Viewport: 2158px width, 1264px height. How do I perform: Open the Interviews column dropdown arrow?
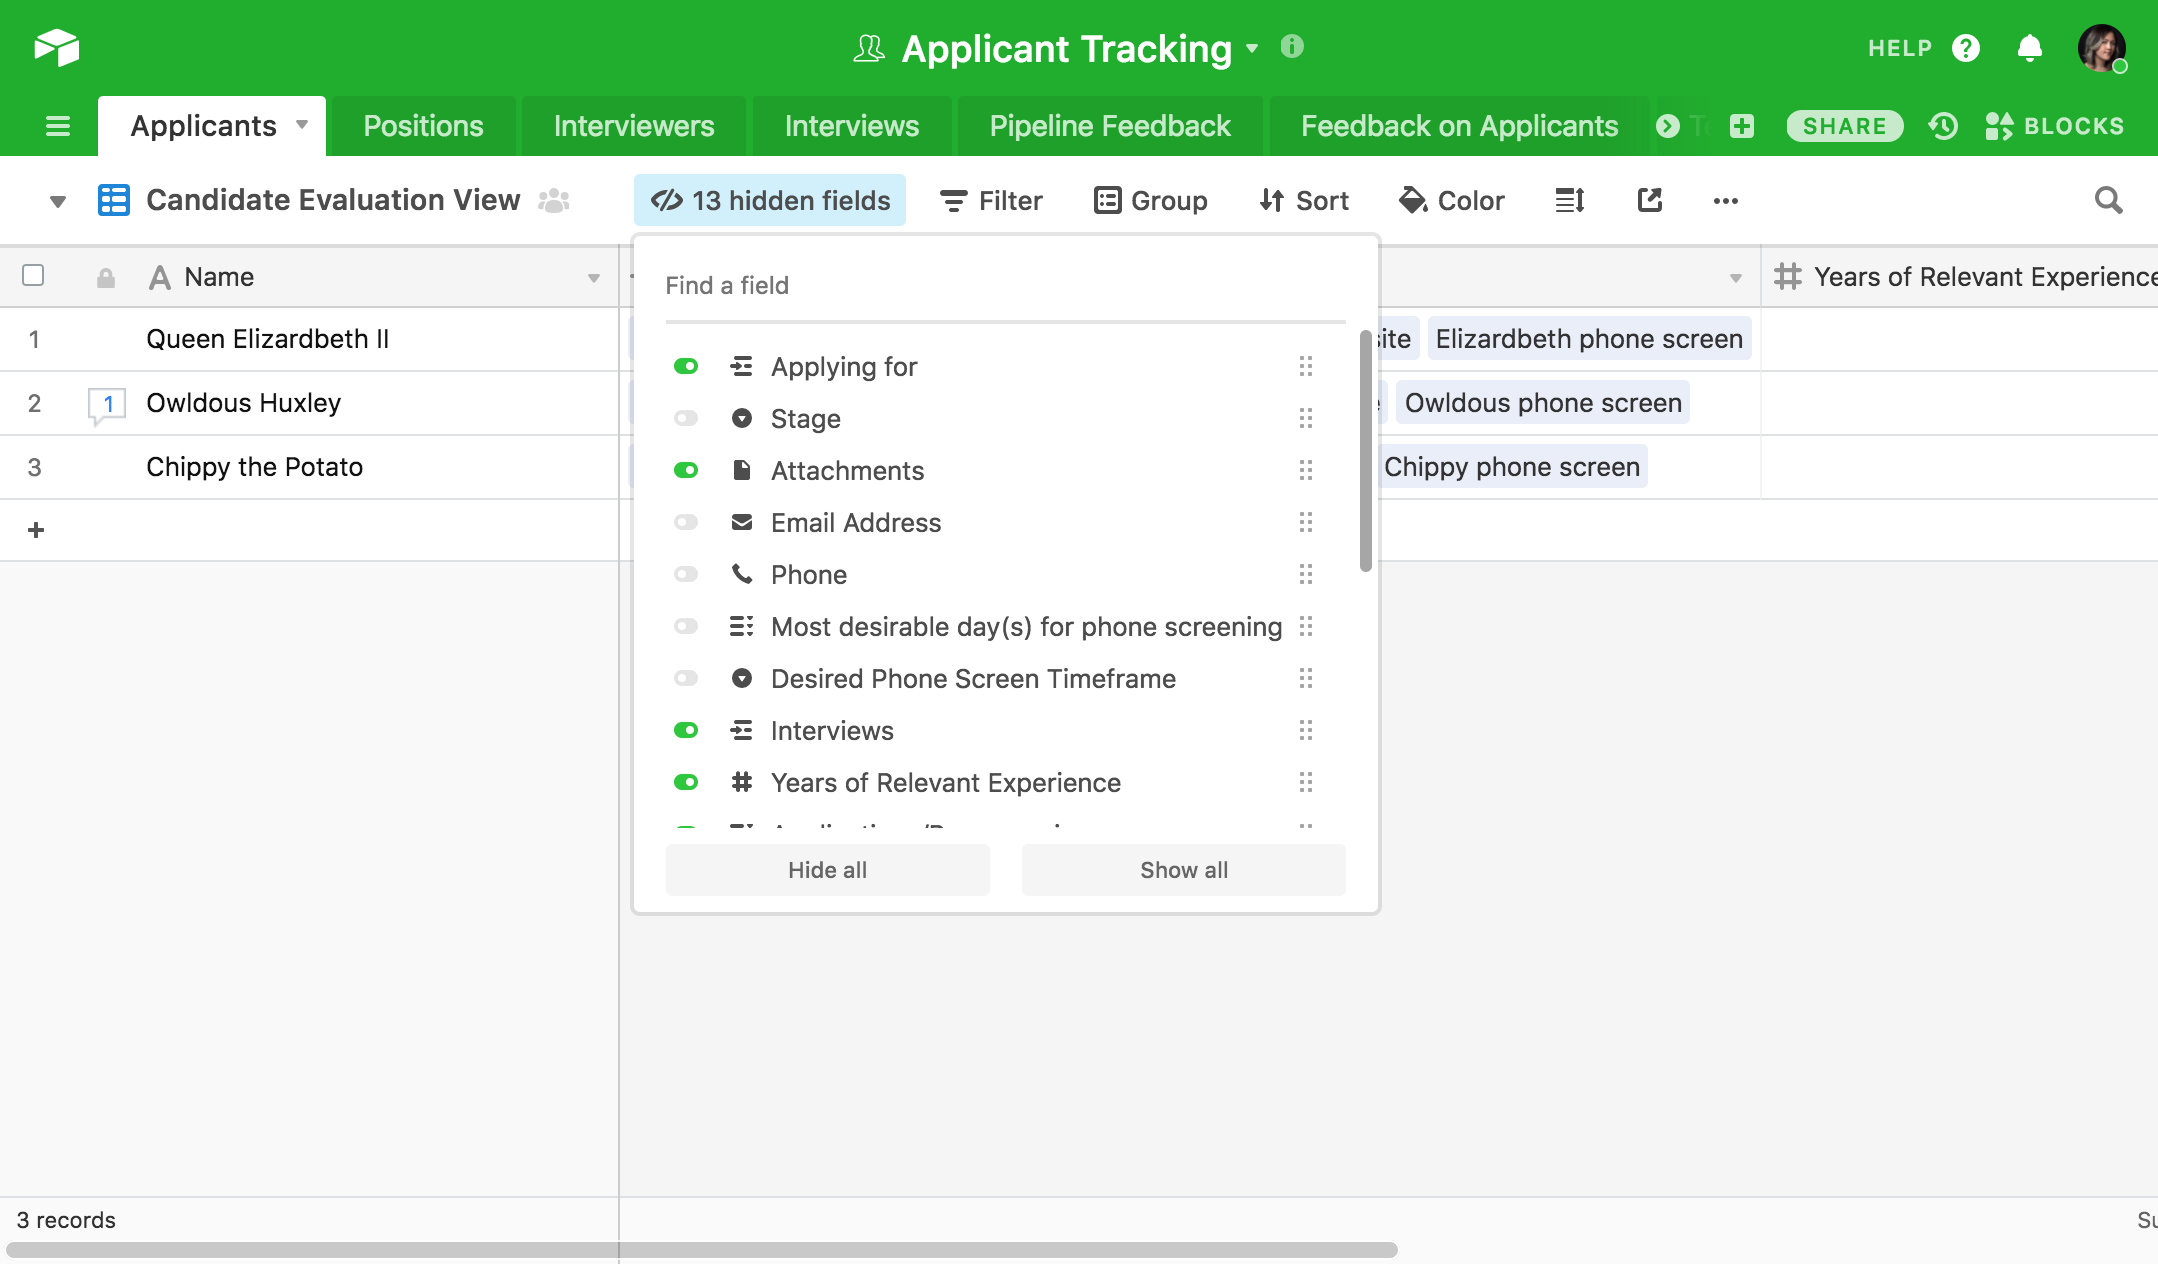1736,278
